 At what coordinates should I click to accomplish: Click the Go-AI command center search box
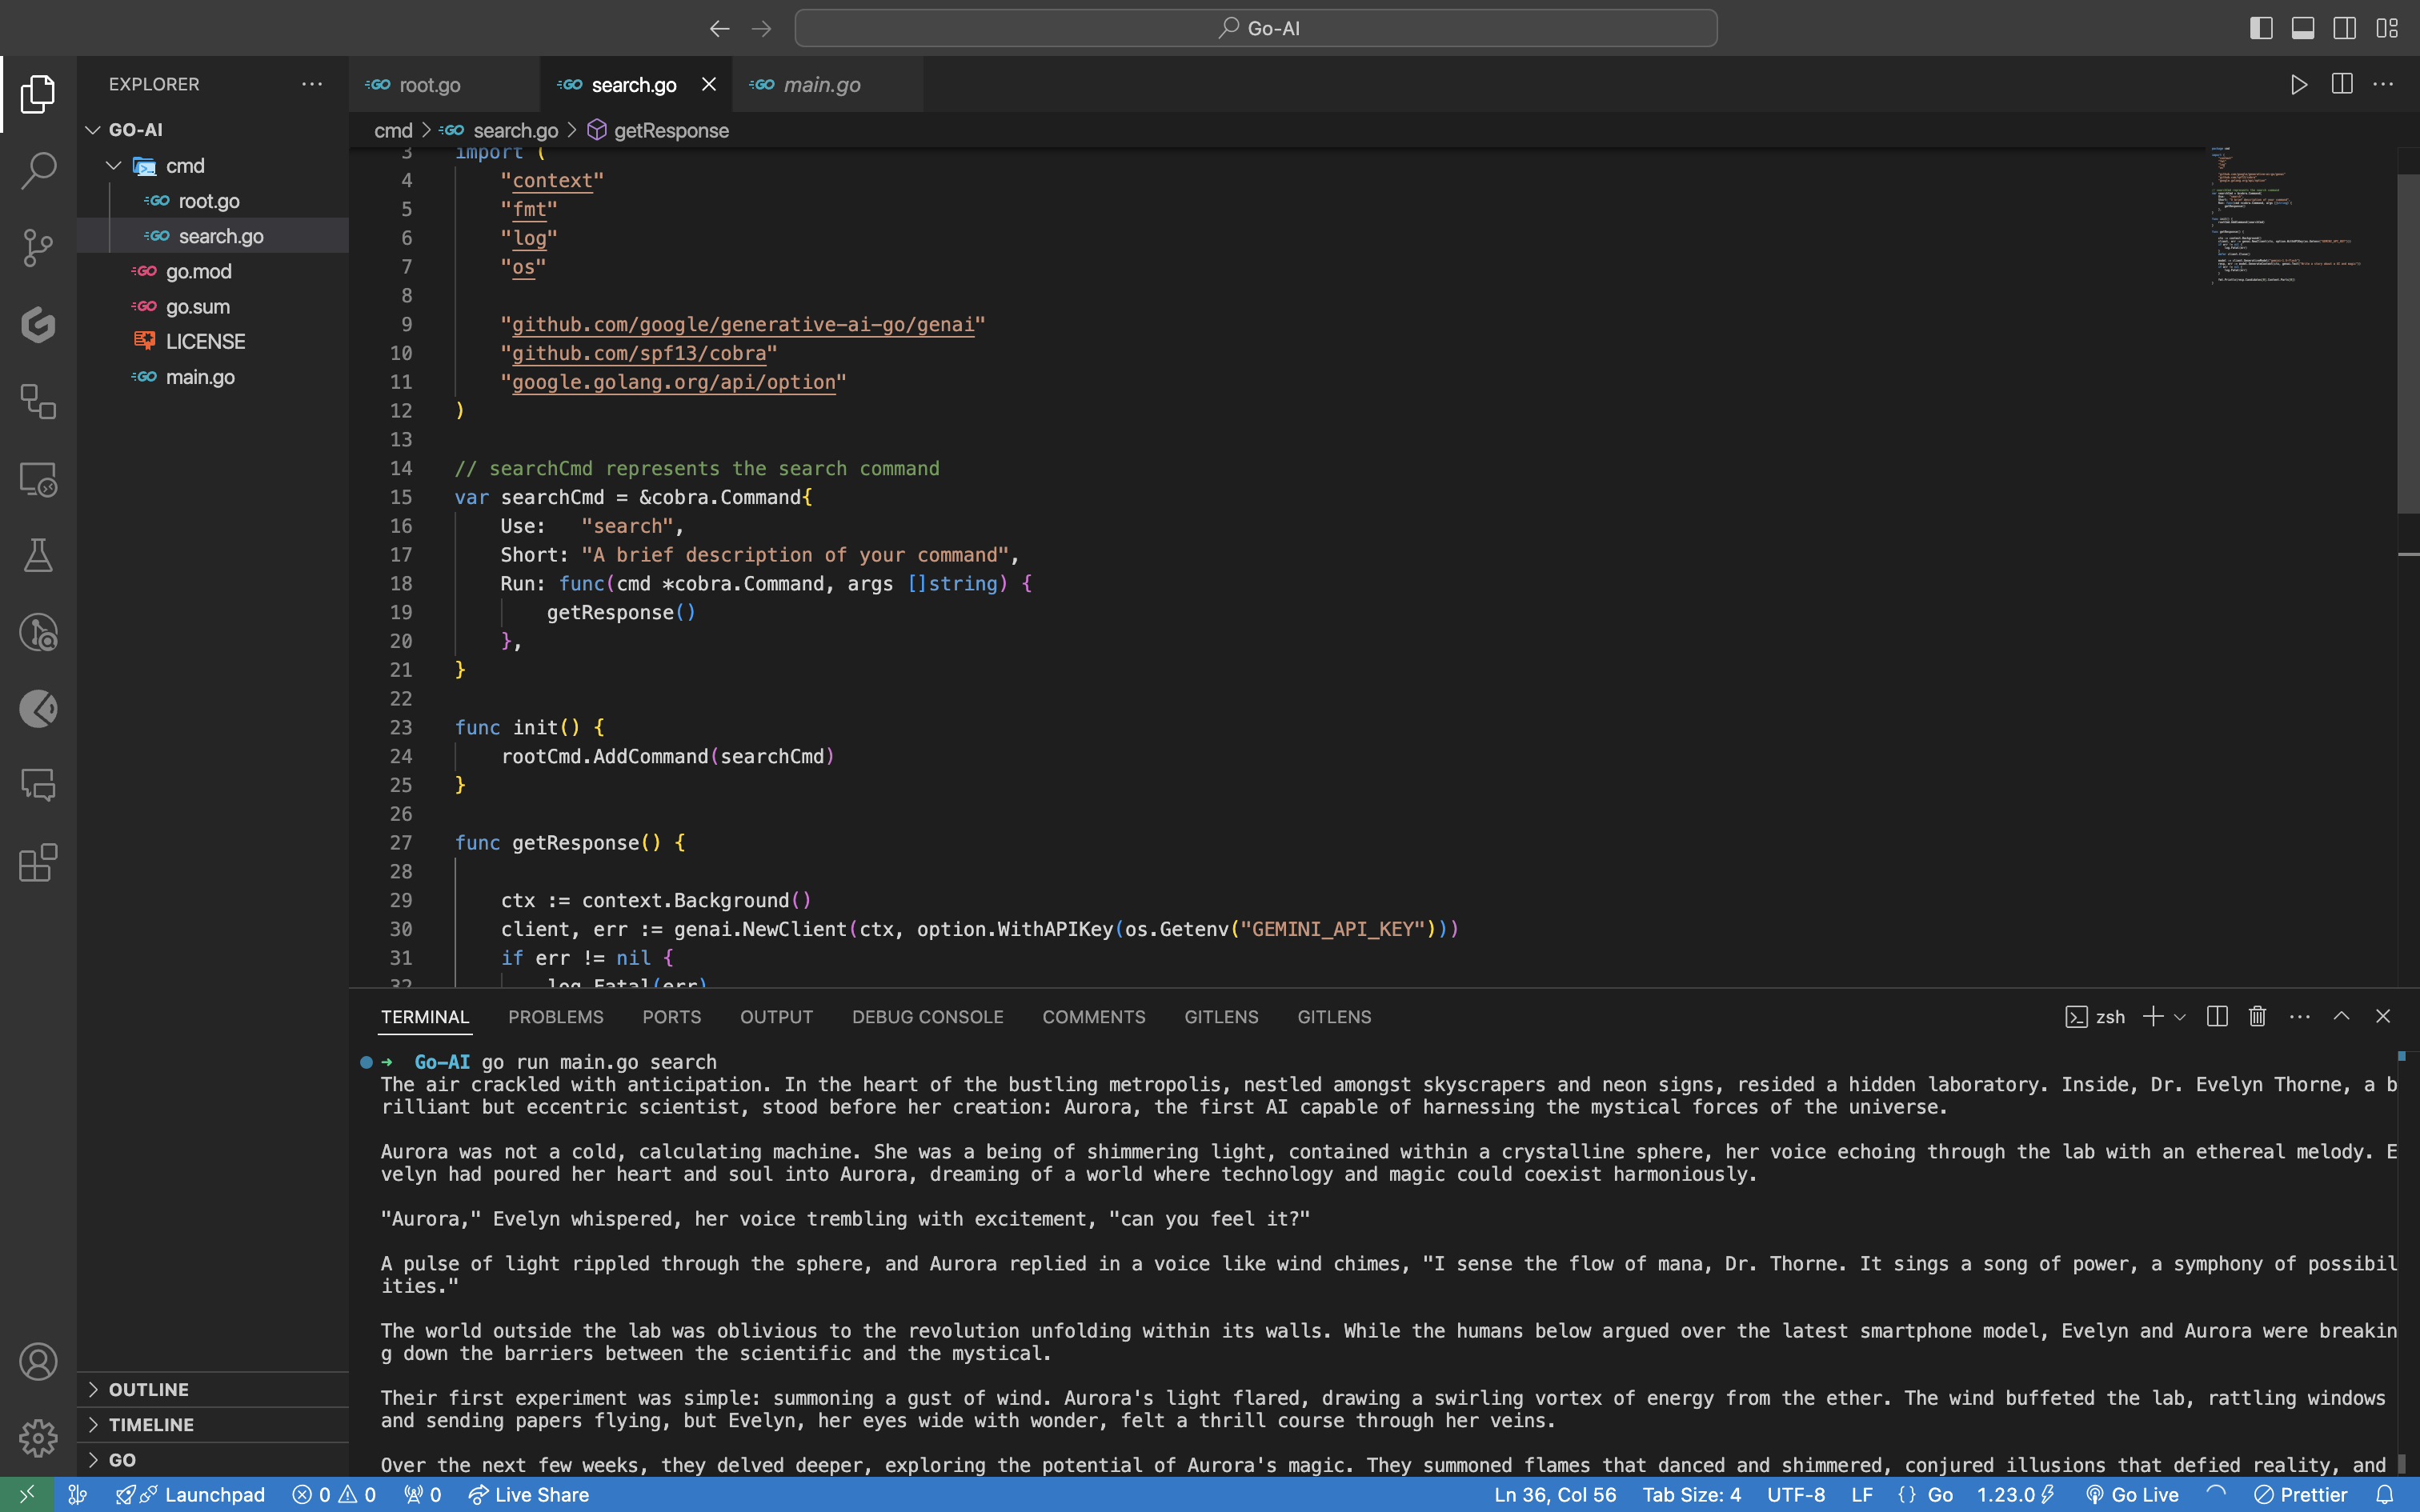coord(1255,28)
